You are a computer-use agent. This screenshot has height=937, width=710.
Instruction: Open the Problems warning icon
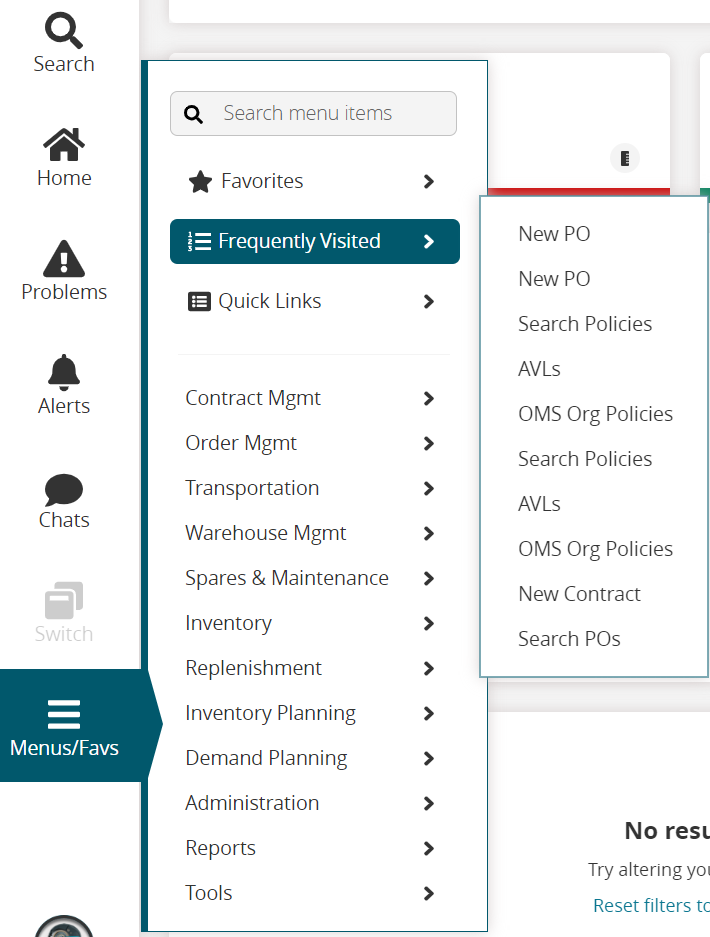[x=63, y=259]
